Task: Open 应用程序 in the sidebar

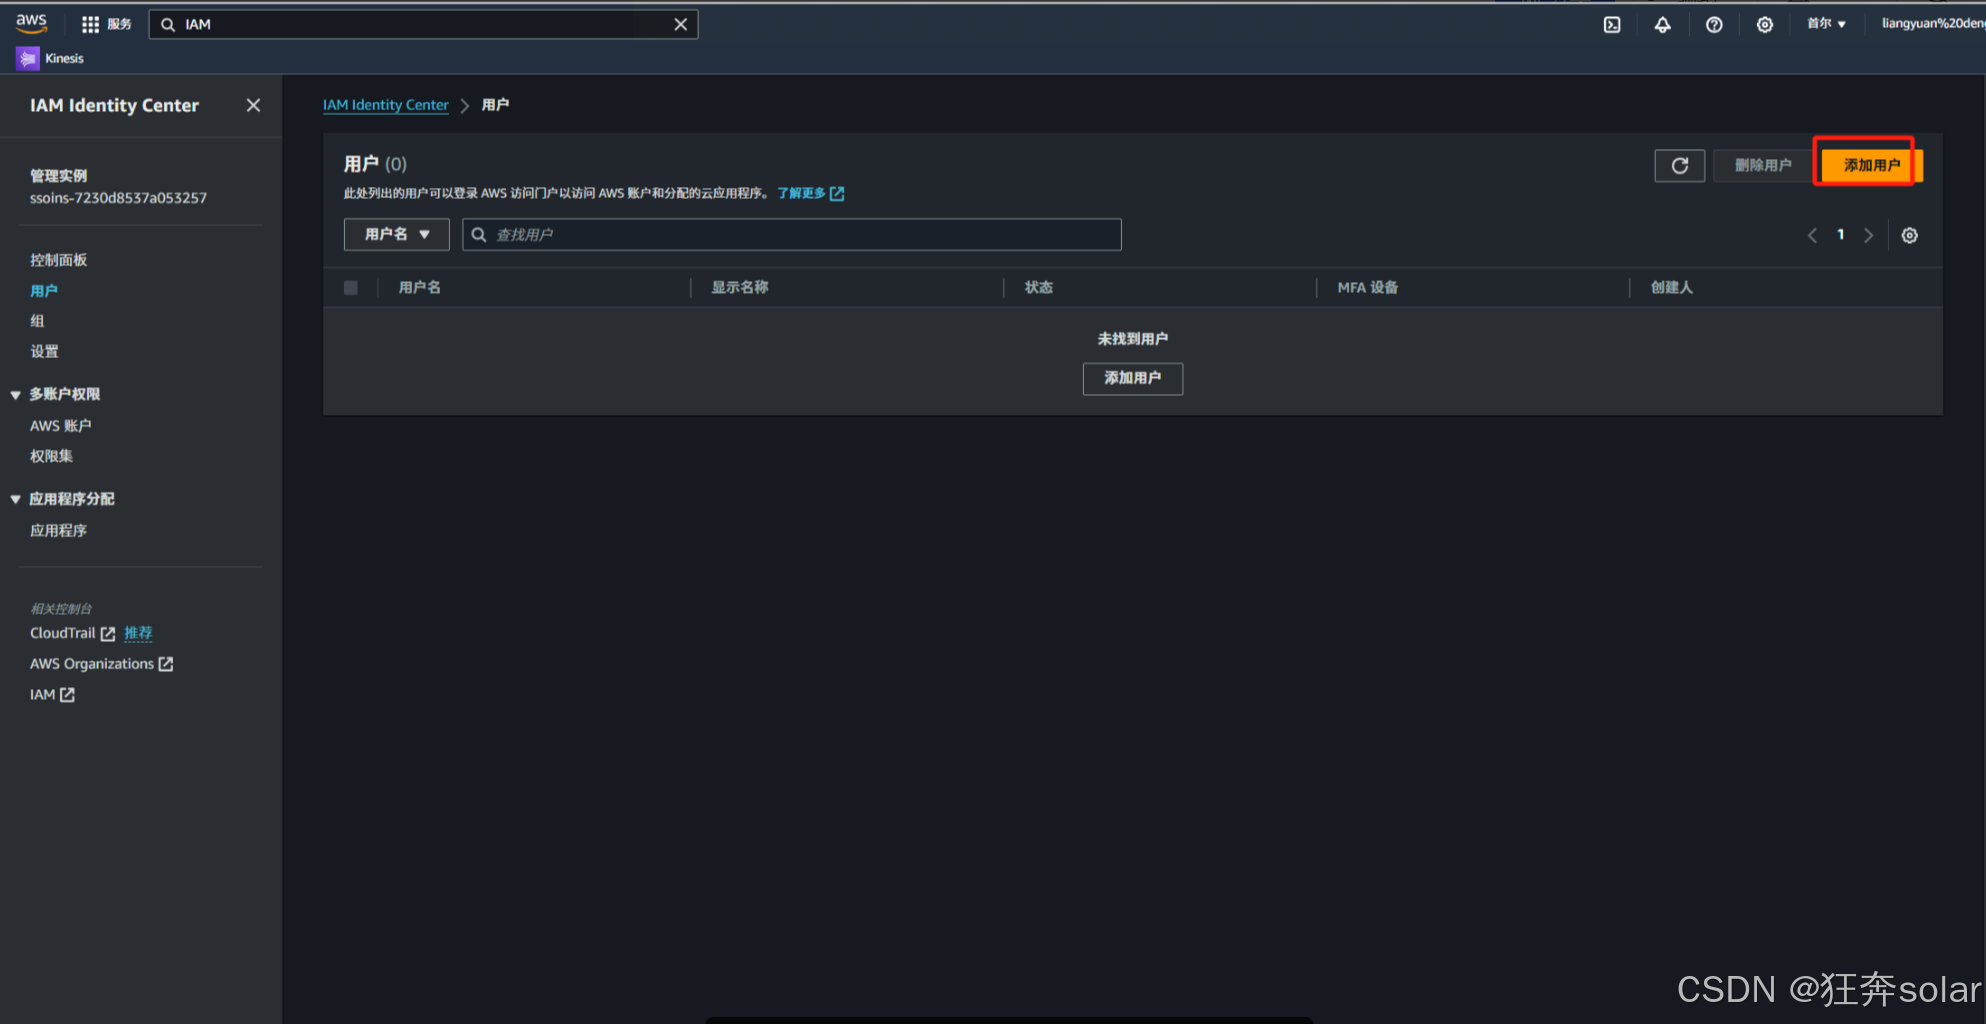Action: point(58,531)
